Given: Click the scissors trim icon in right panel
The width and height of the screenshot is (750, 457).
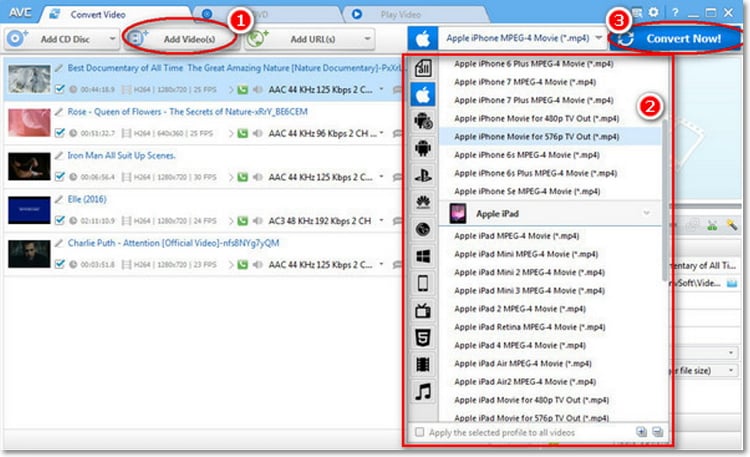Looking at the screenshot, I should (712, 224).
